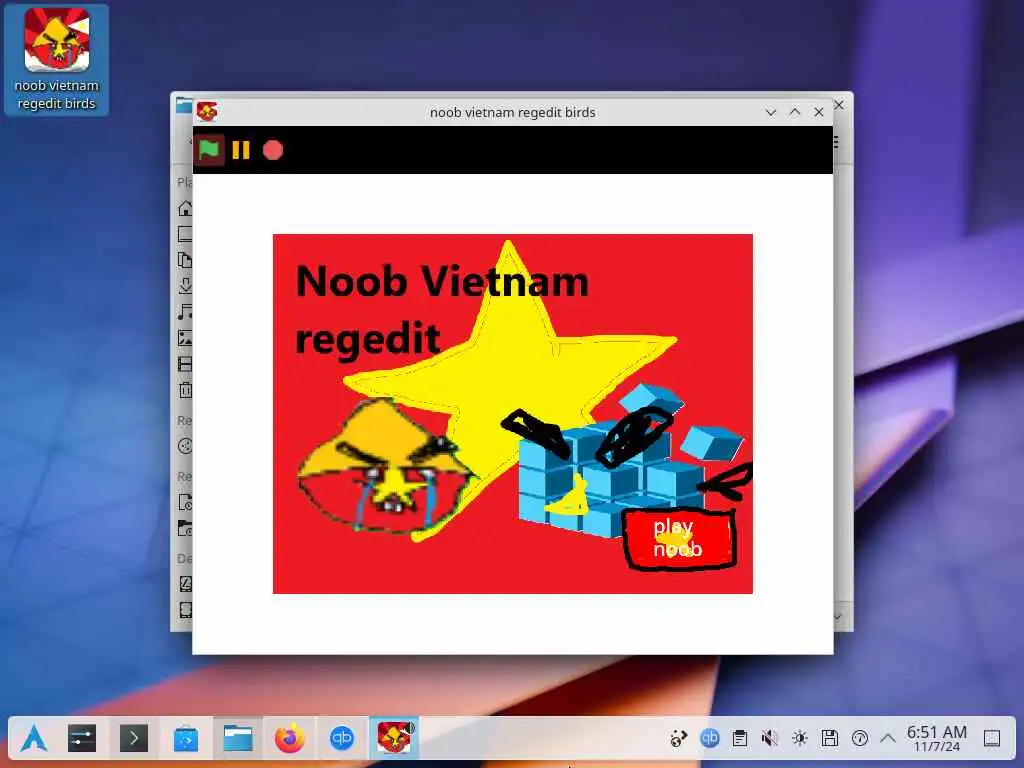Screen dimensions: 1024x768
Task: Go to Home in file manager sidebar
Action: pos(185,209)
